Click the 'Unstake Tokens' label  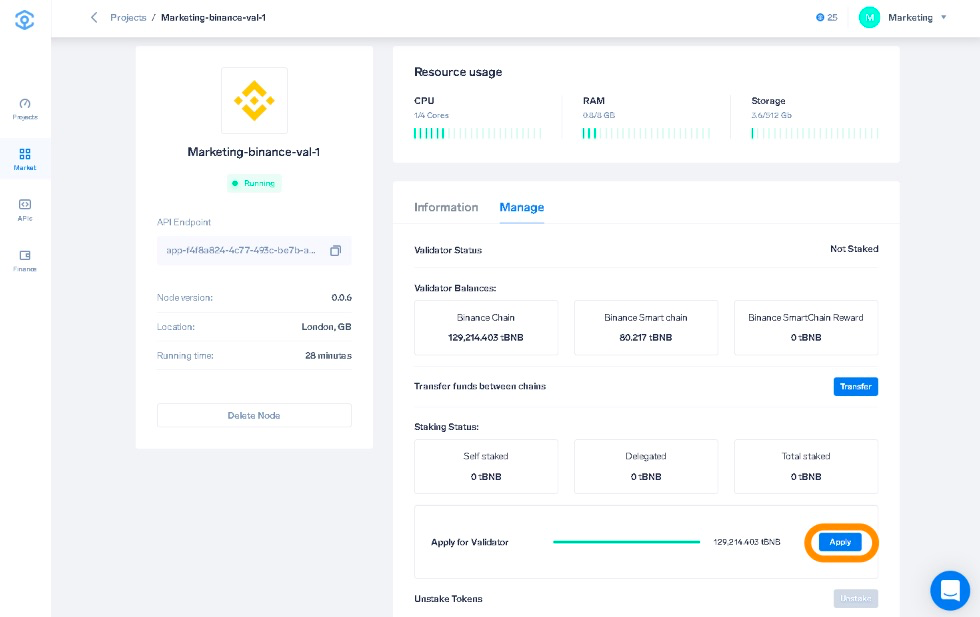click(x=448, y=599)
